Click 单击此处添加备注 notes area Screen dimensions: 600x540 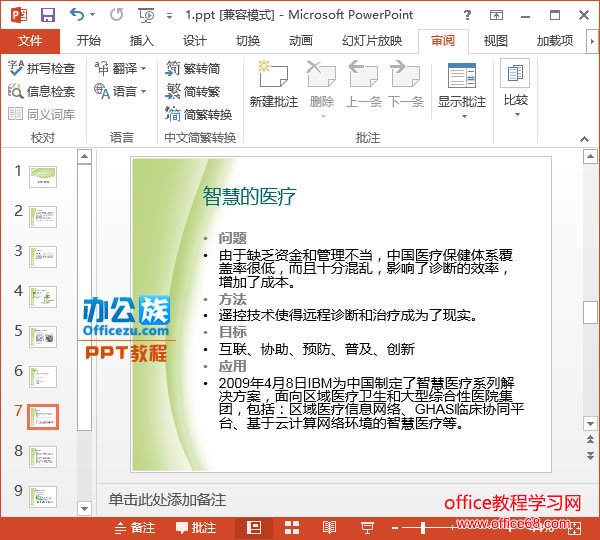(x=168, y=499)
